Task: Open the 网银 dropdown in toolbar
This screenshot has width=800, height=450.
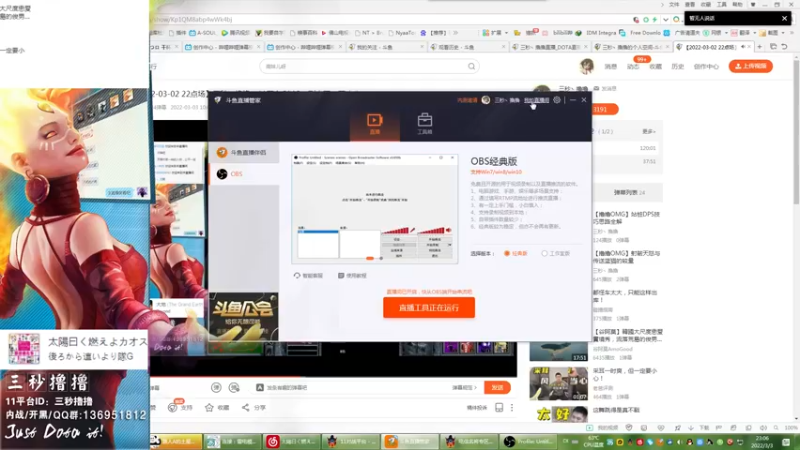Action: coord(716,33)
